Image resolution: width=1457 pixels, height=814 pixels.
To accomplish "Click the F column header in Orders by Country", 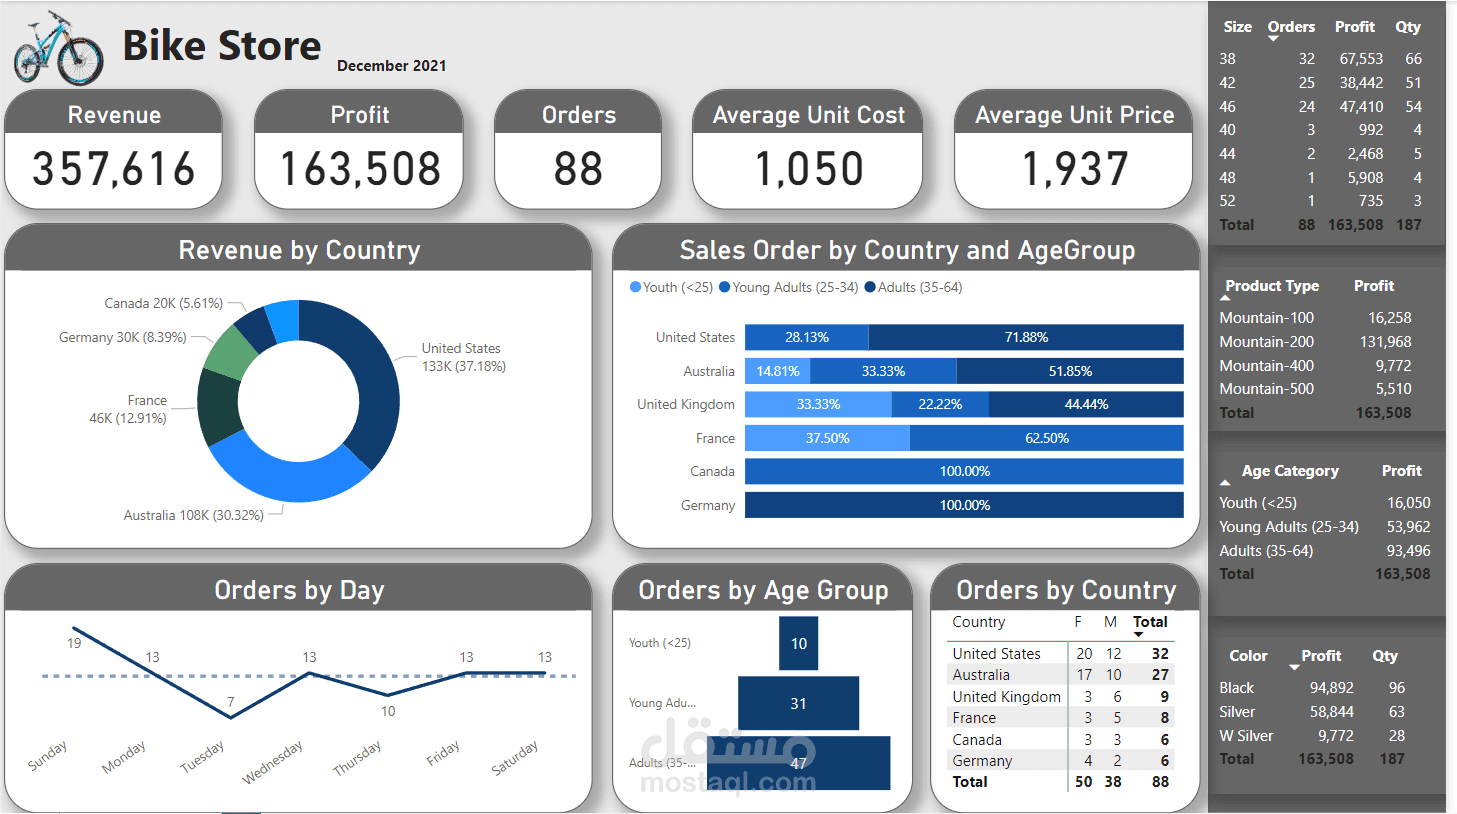I will click(x=1078, y=622).
